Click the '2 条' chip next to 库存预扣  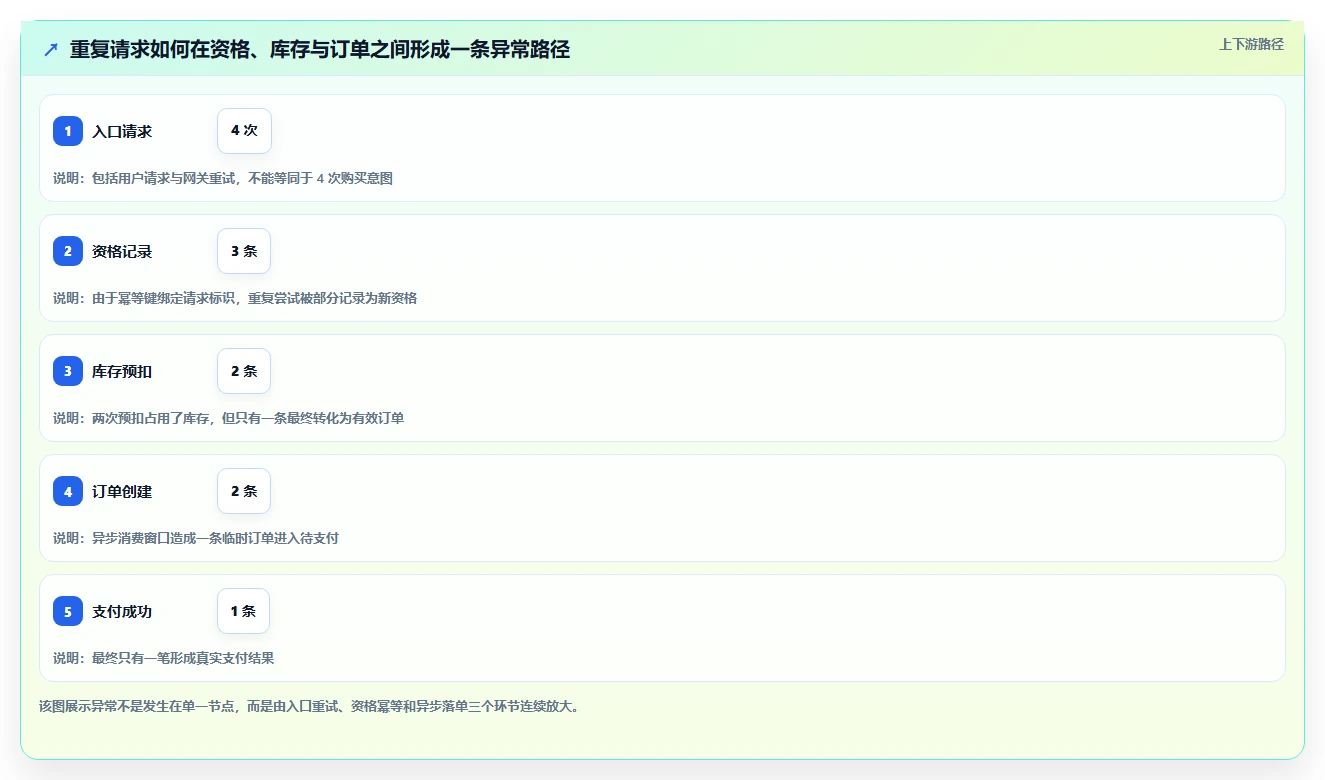click(x=244, y=371)
